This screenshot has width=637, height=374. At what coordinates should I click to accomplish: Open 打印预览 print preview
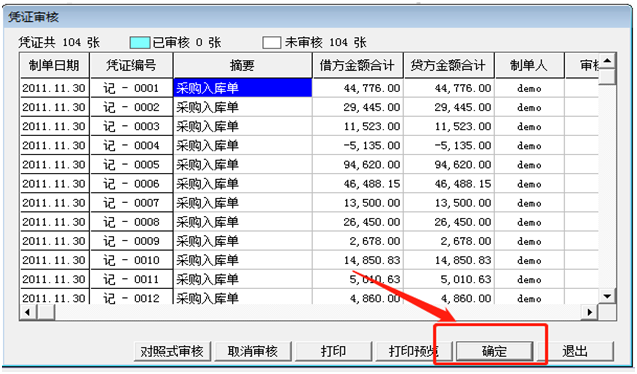click(x=414, y=351)
